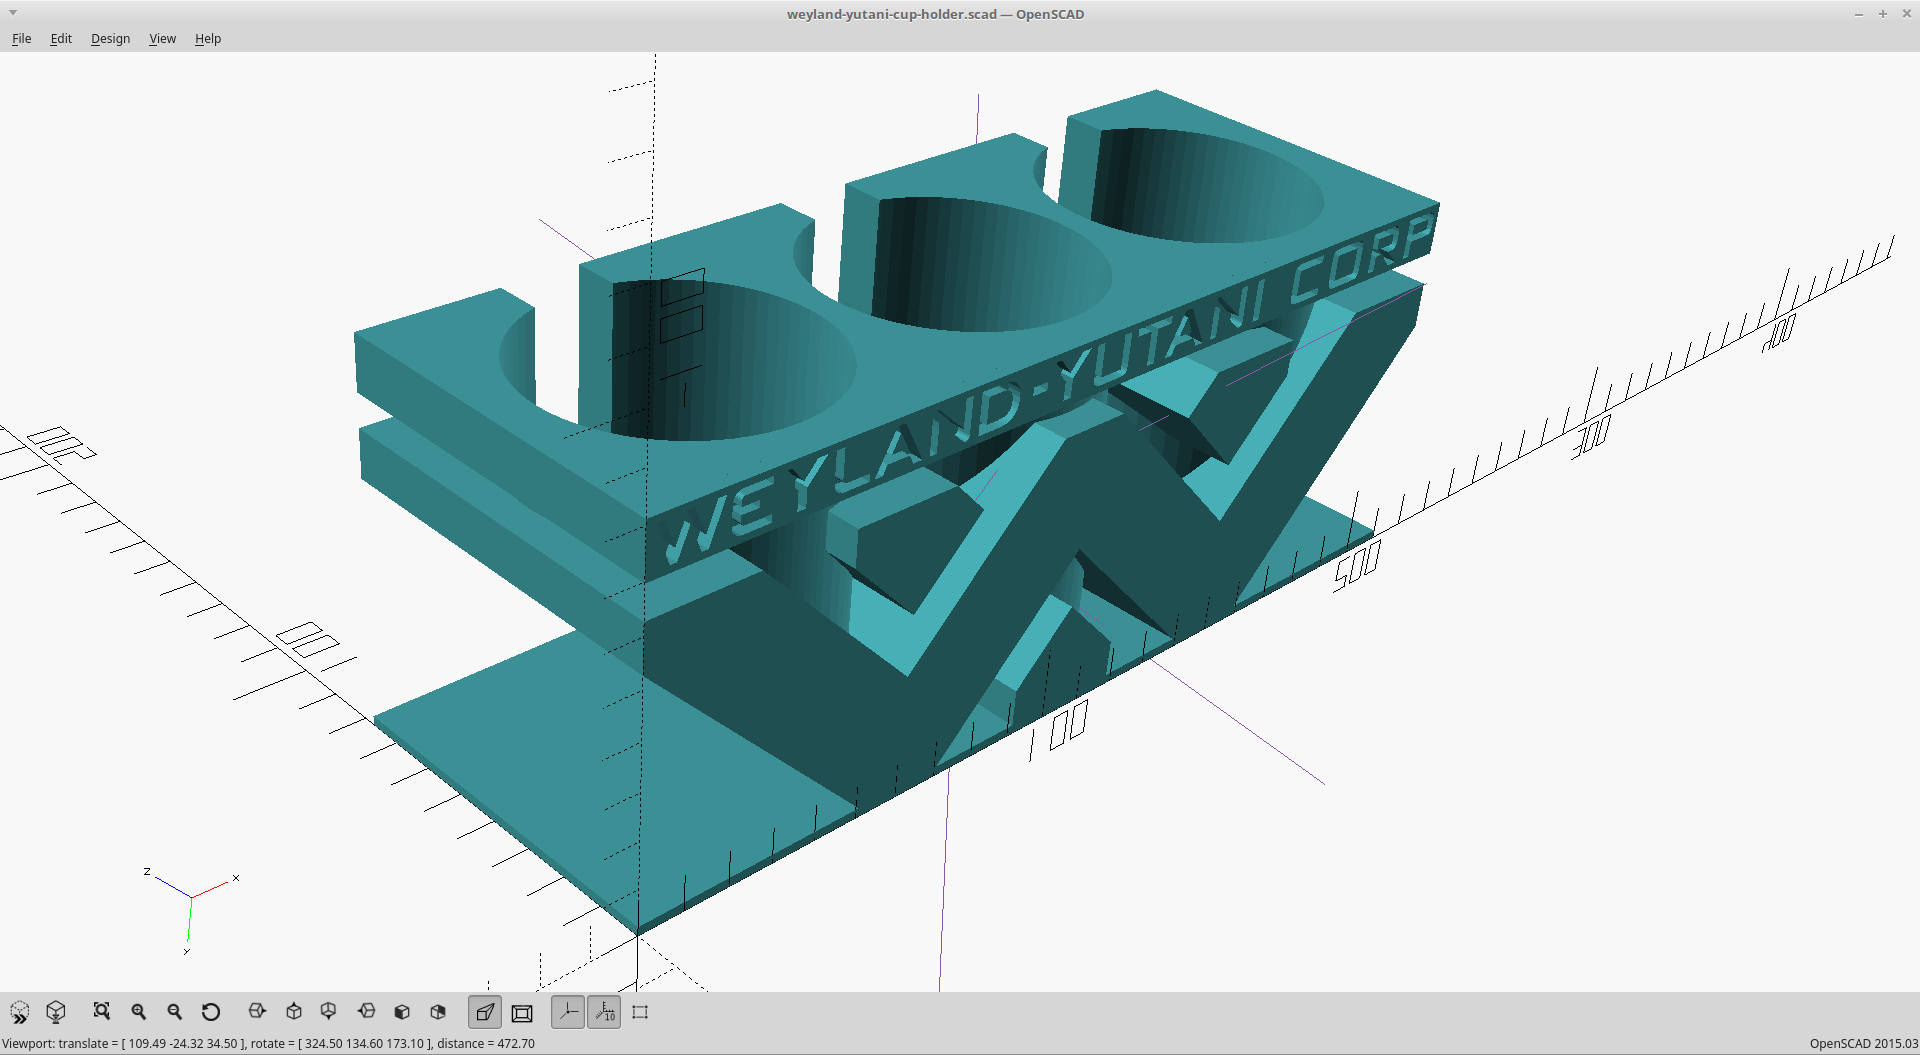The height and width of the screenshot is (1055, 1920).
Task: Open the window menu arrow in the title bar
Action: click(x=13, y=13)
